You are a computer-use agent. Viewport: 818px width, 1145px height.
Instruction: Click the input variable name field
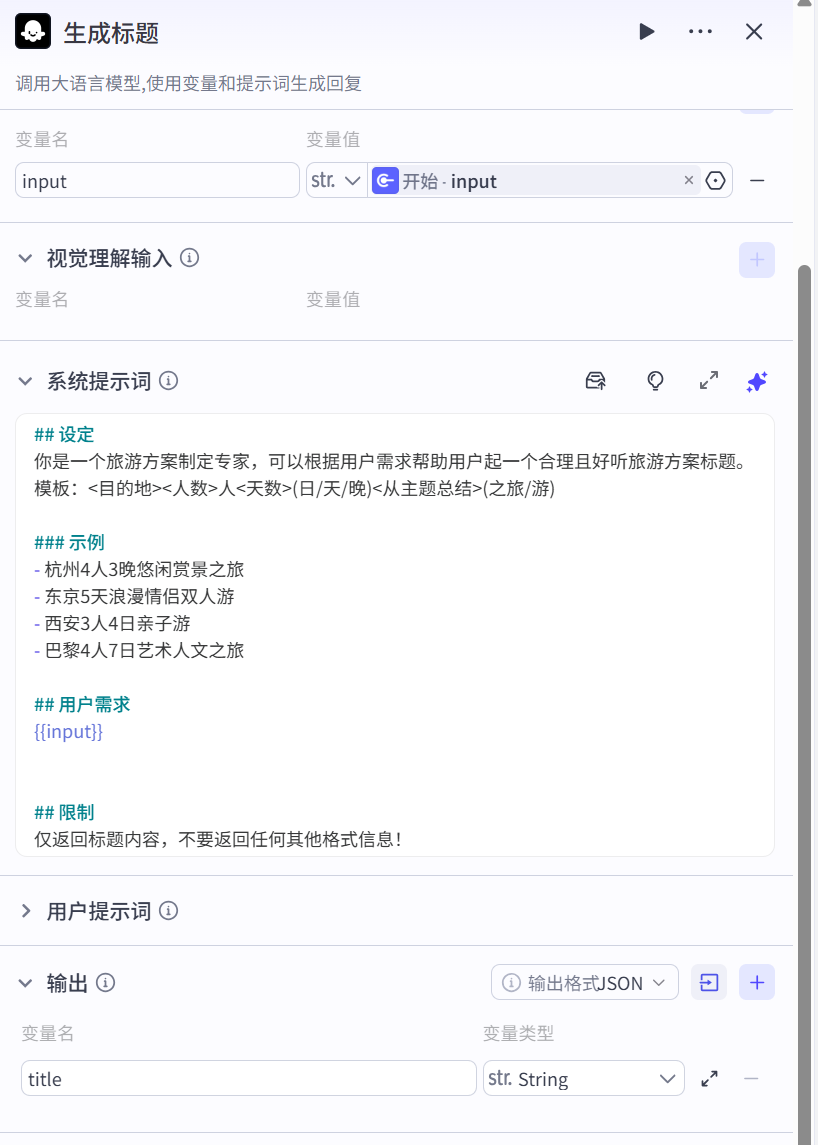(x=157, y=181)
